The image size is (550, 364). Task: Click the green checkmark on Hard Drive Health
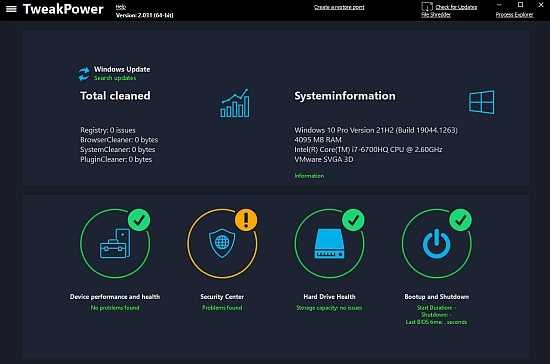(x=353, y=220)
